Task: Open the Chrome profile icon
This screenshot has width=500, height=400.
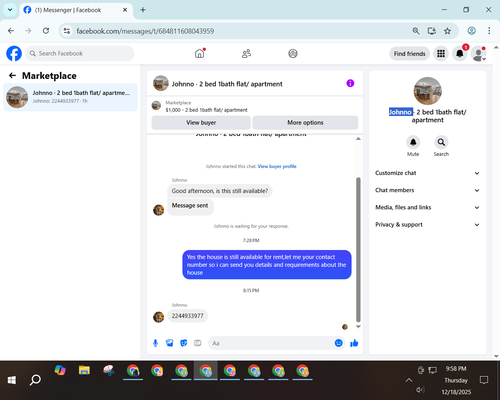Action: tap(471, 31)
